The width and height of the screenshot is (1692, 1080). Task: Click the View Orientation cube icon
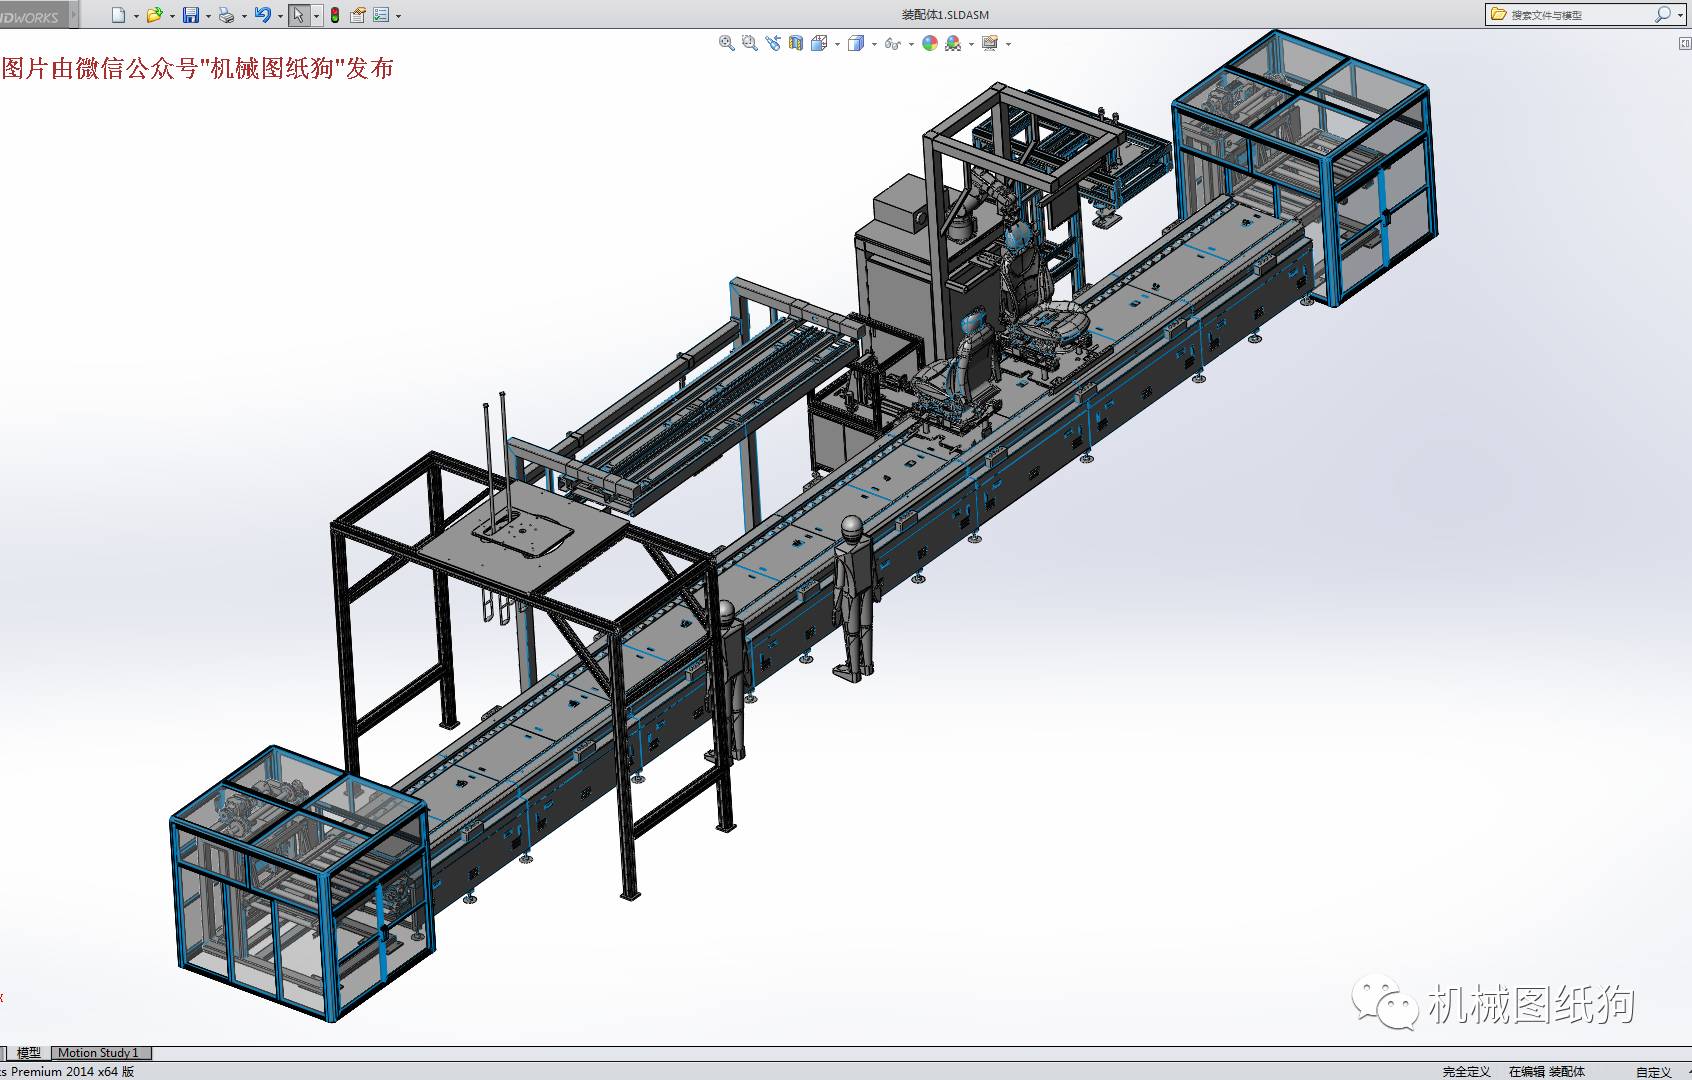coord(819,43)
